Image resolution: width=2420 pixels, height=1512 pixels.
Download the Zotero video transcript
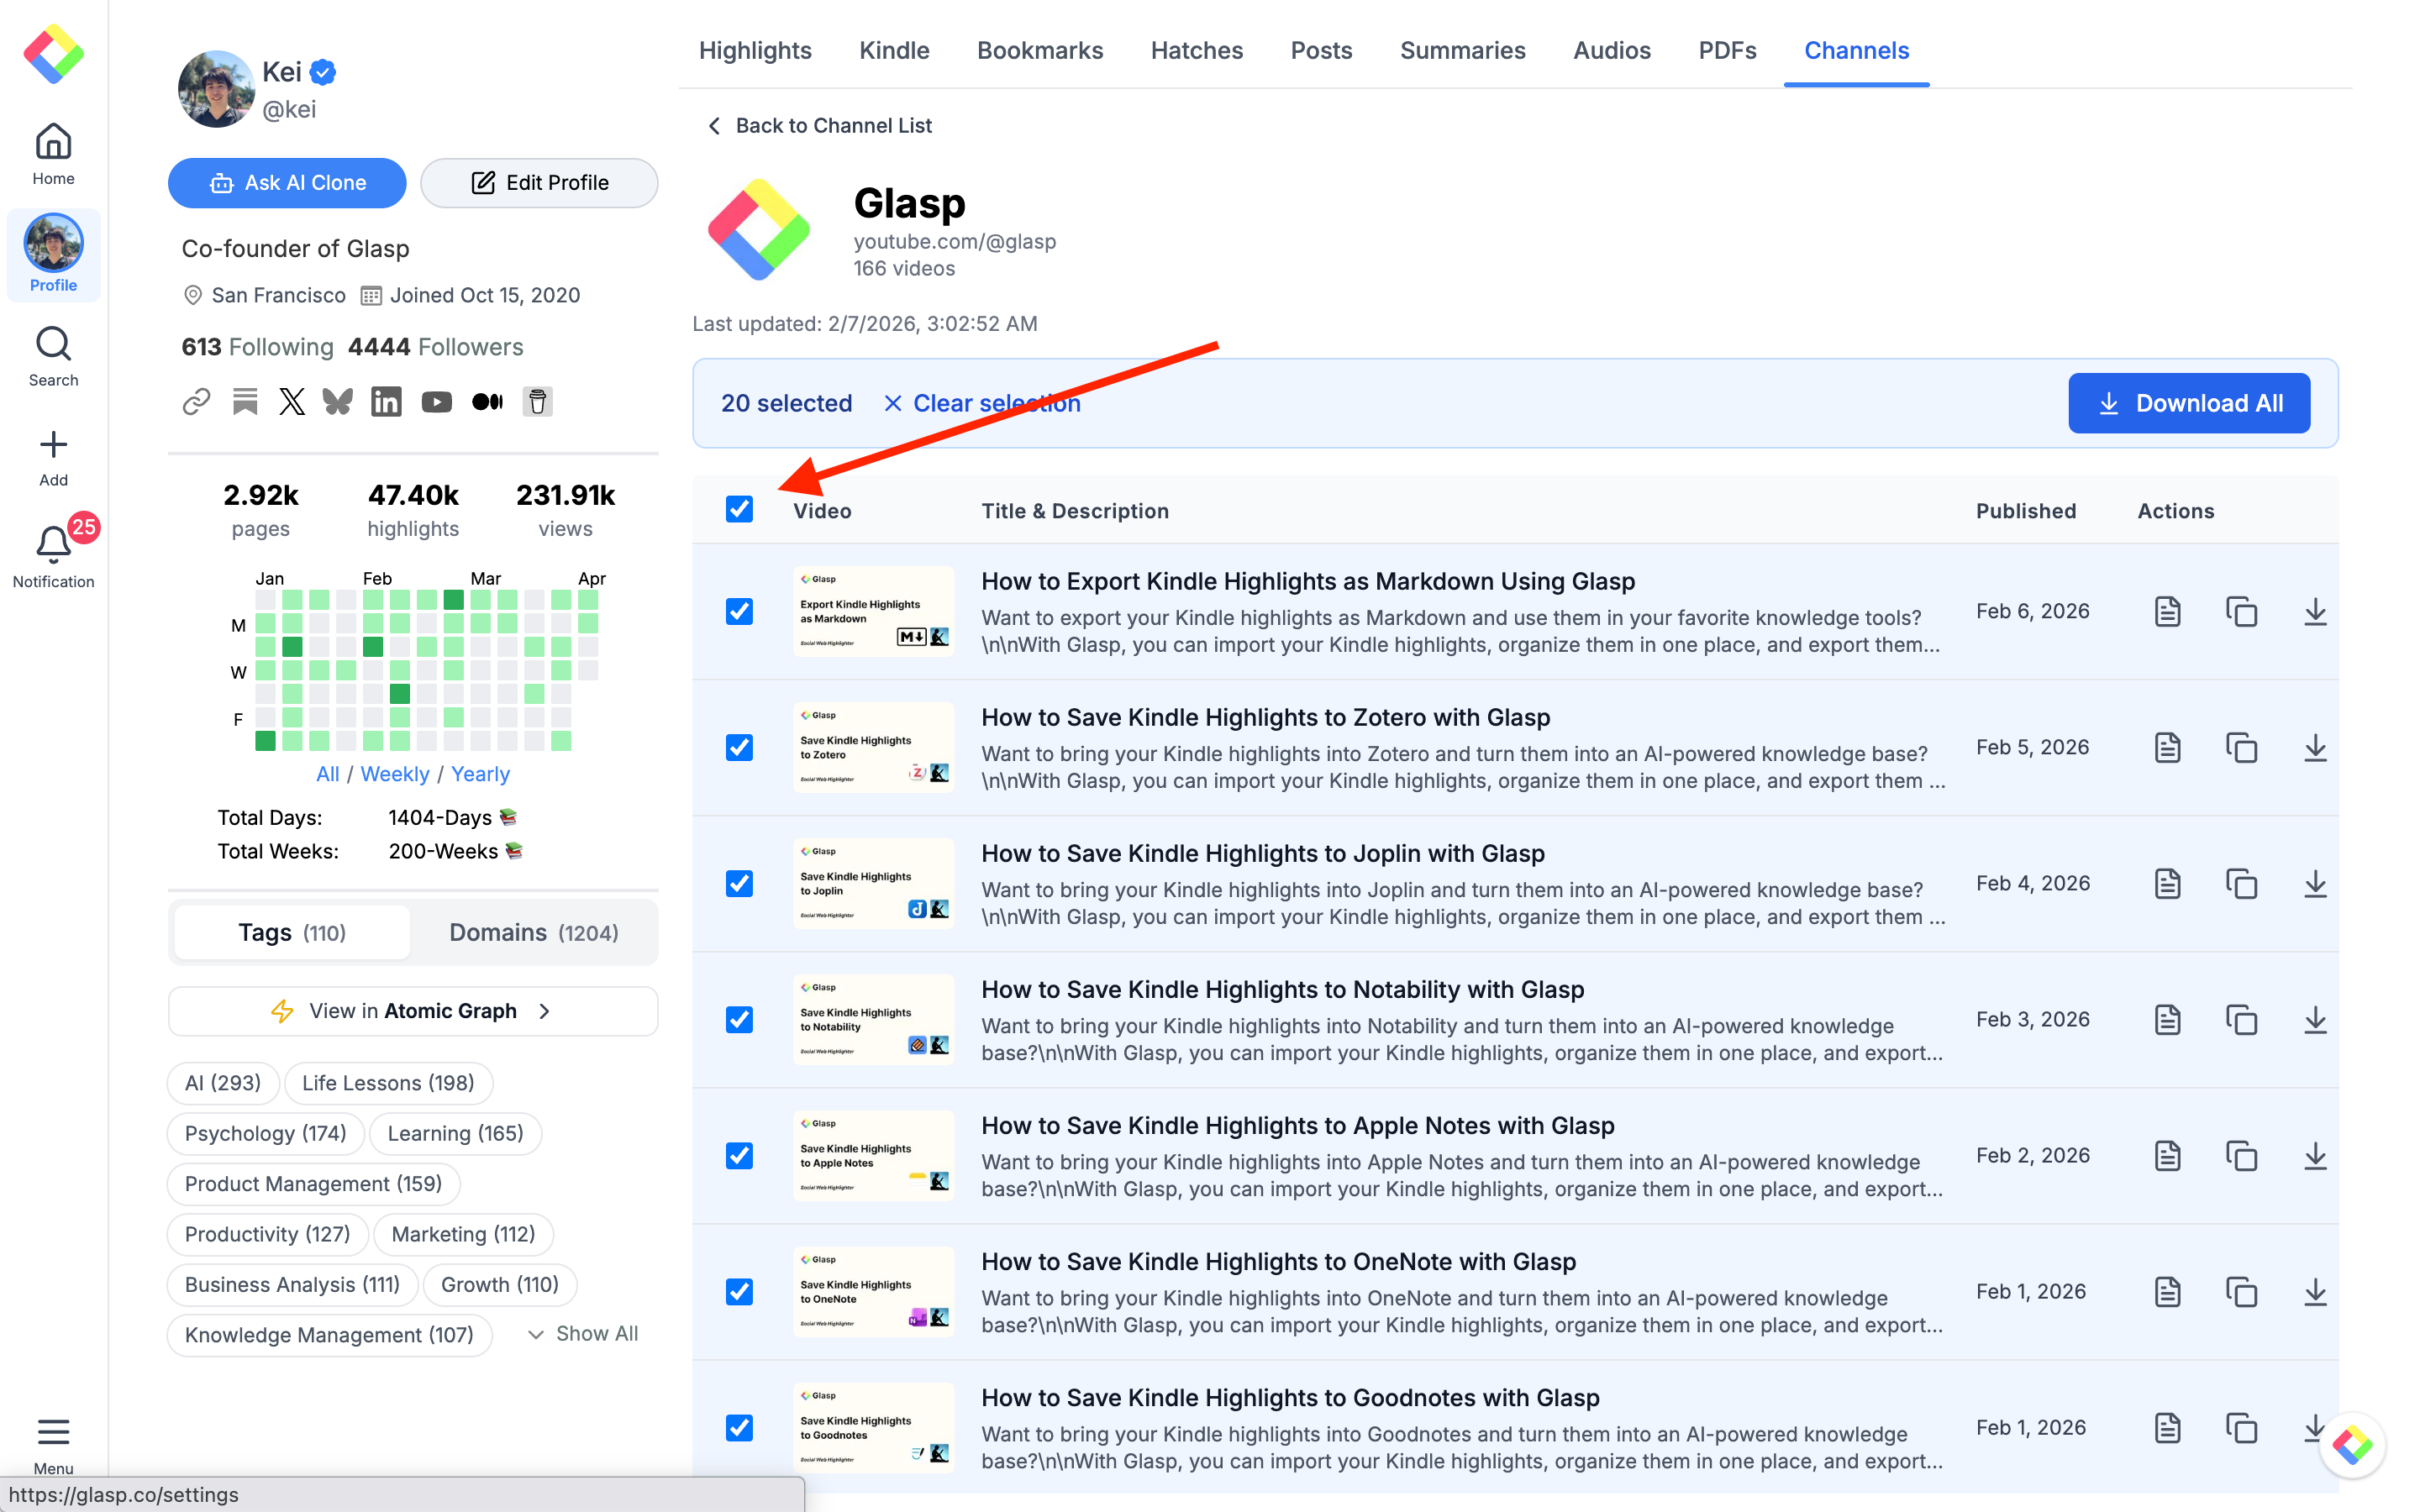(x=2314, y=748)
